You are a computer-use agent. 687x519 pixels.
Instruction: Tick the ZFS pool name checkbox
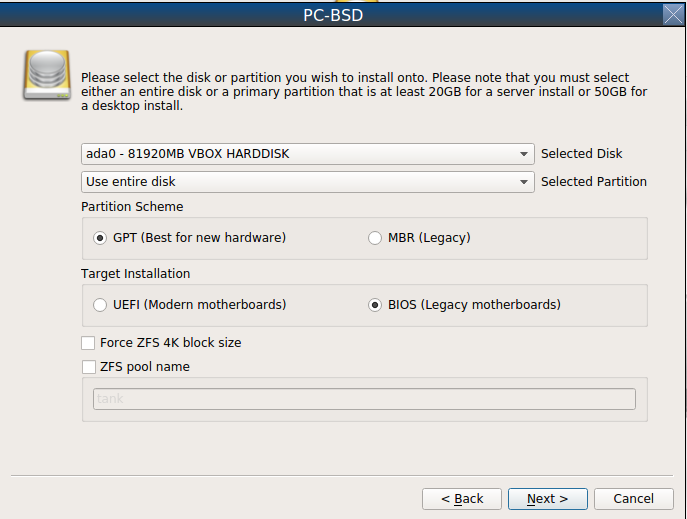click(x=89, y=367)
